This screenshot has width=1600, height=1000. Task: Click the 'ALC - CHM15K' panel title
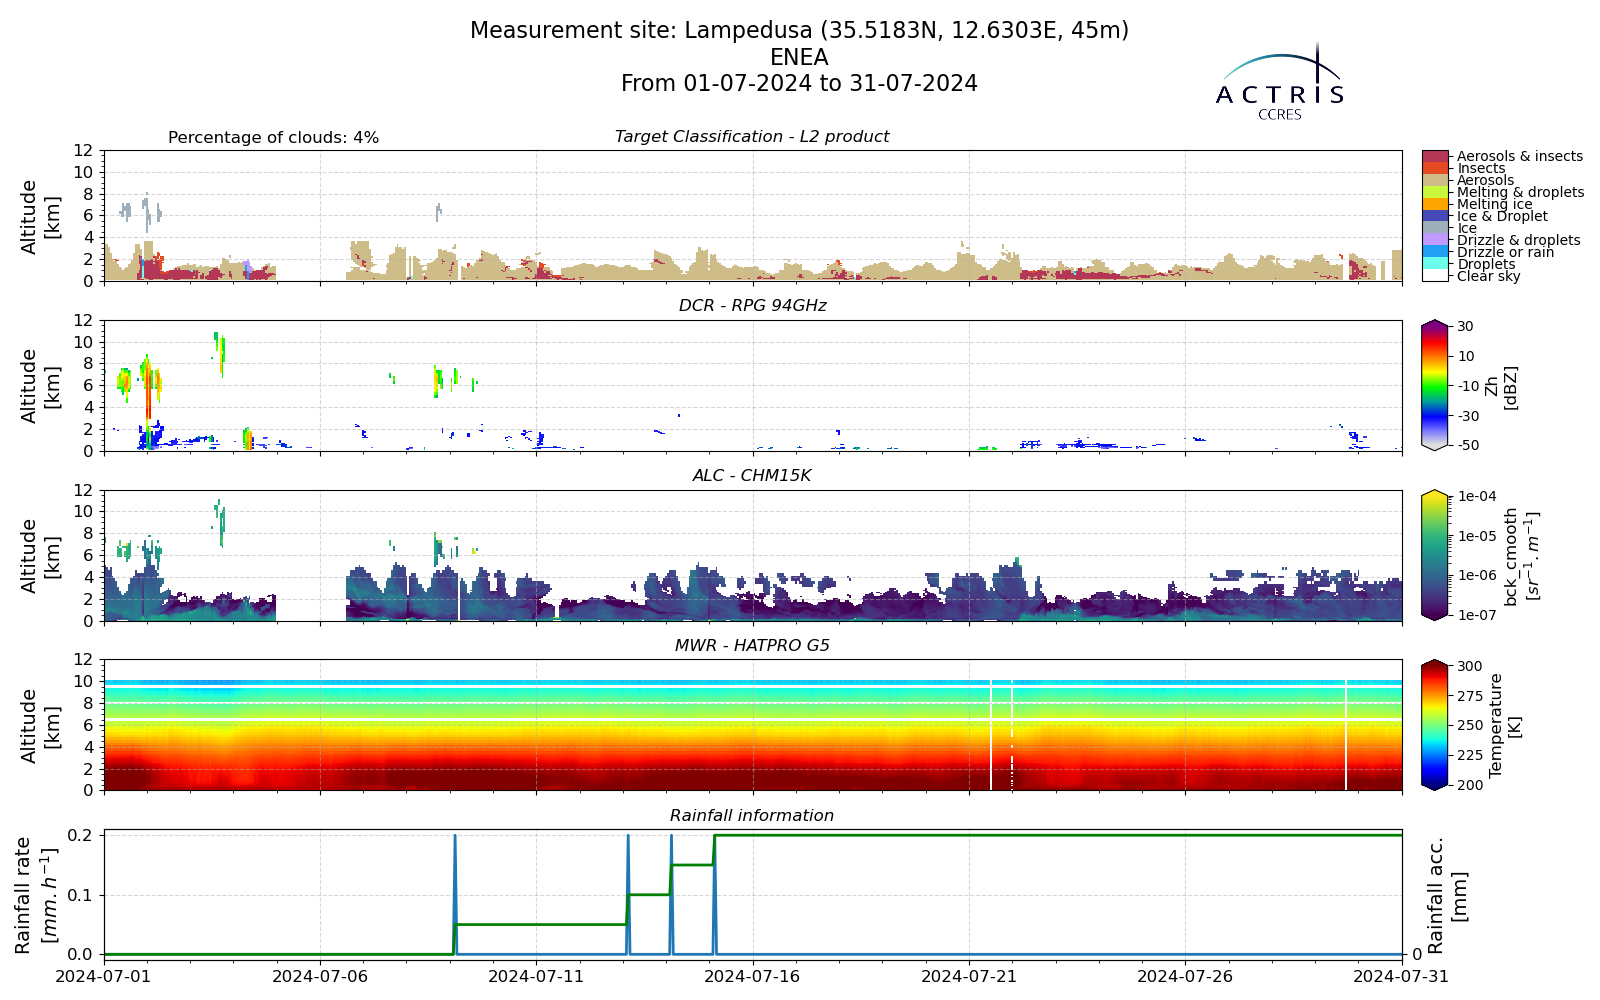(752, 476)
